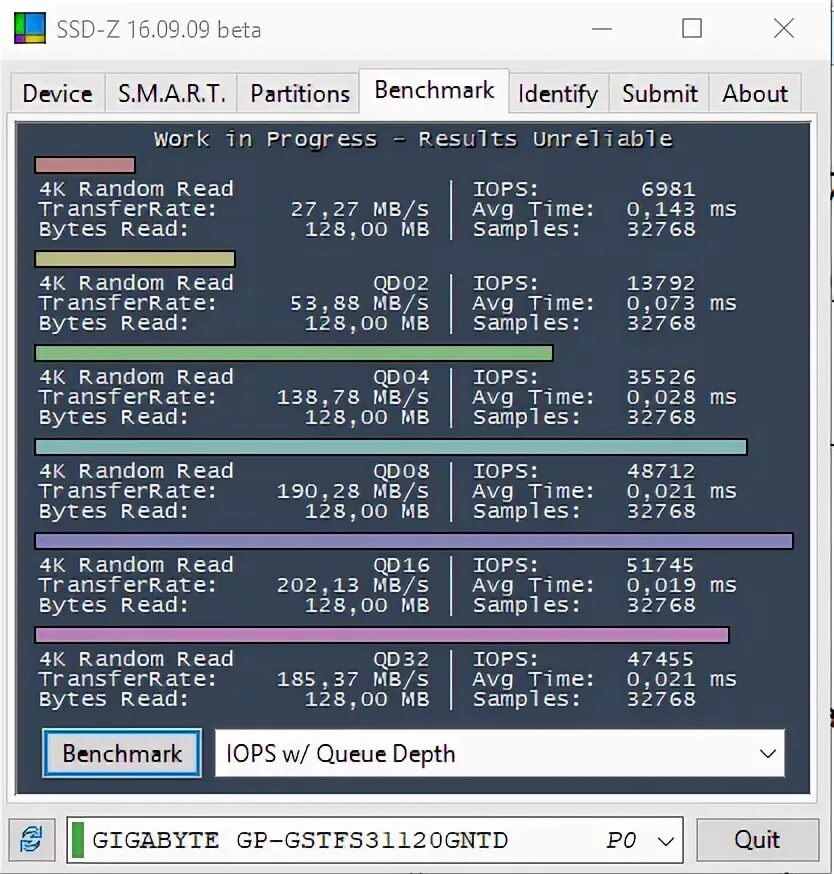
Task: Expand the drive selector chevron
Action: click(x=666, y=841)
